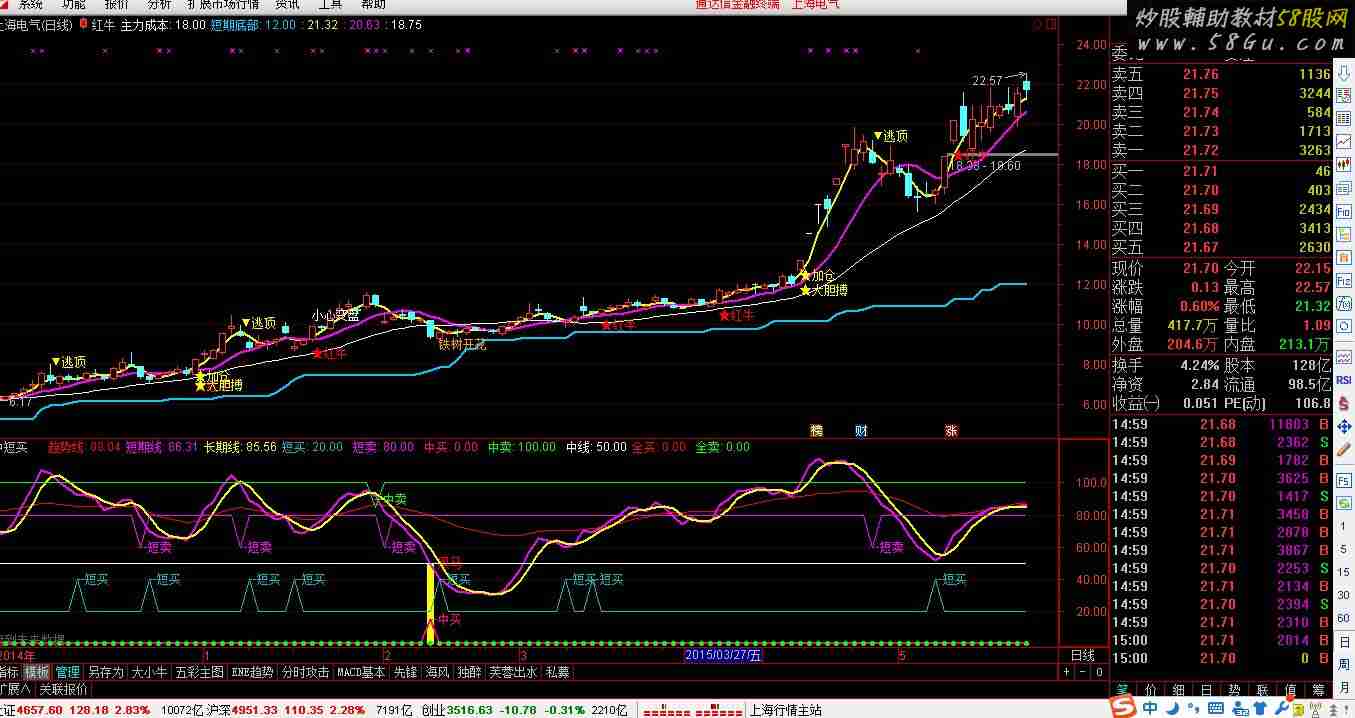Select the blue four-arrow move icon
The image size is (1355, 718).
[1343, 427]
